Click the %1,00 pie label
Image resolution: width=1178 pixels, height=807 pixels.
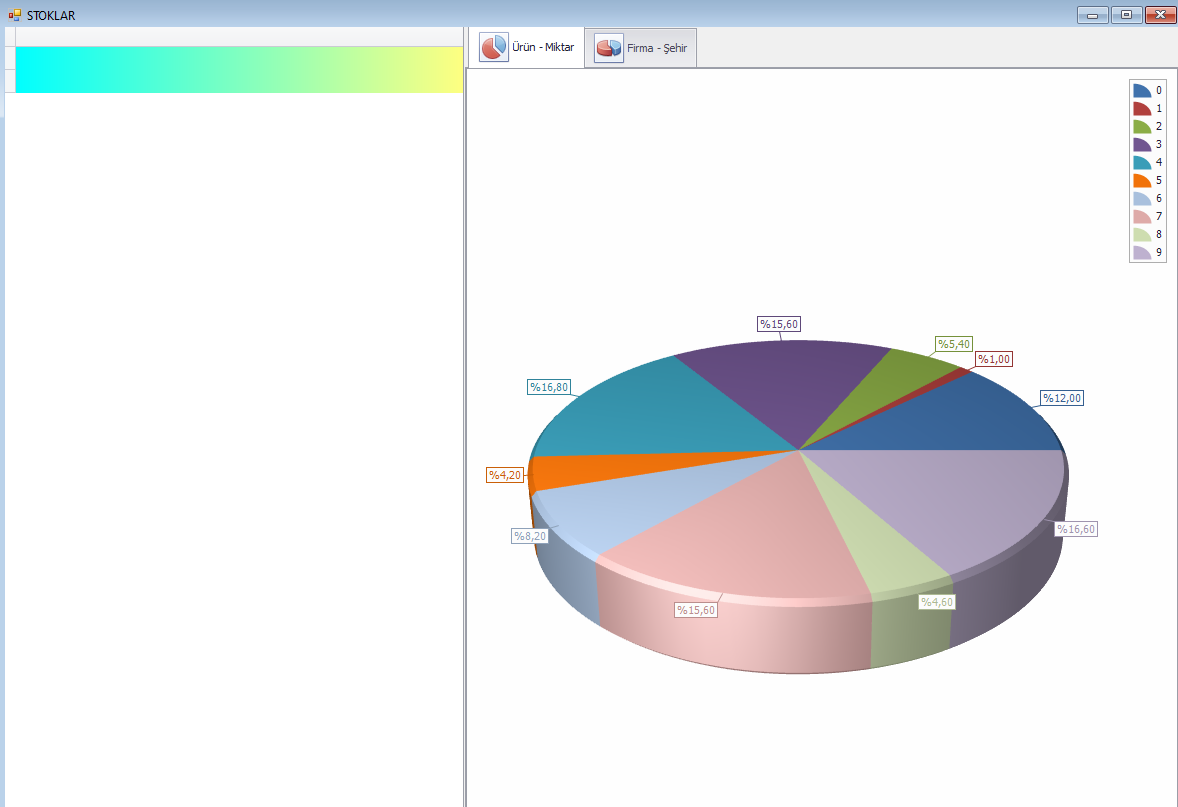[x=994, y=359]
